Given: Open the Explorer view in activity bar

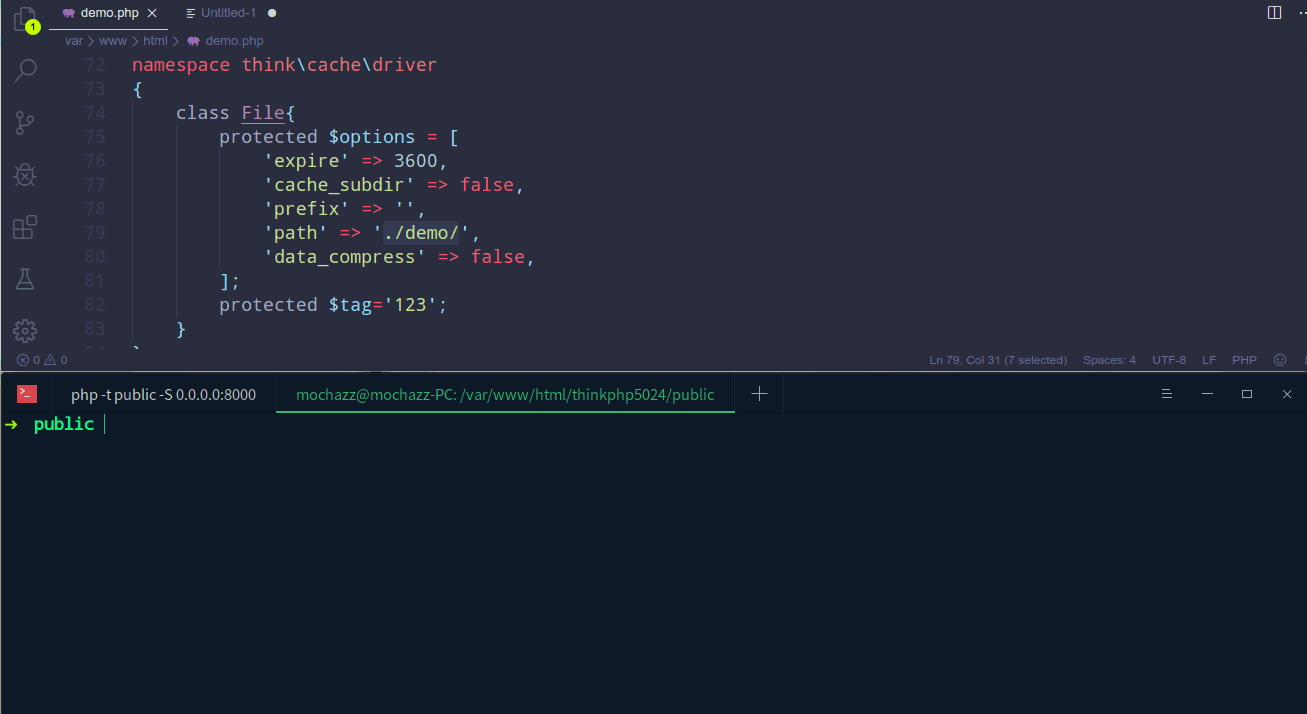Looking at the screenshot, I should click(25, 19).
